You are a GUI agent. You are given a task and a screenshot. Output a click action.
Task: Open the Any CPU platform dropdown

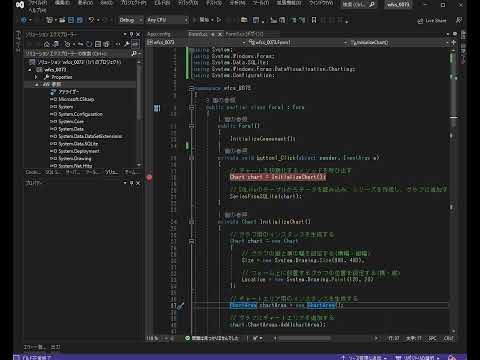click(167, 20)
